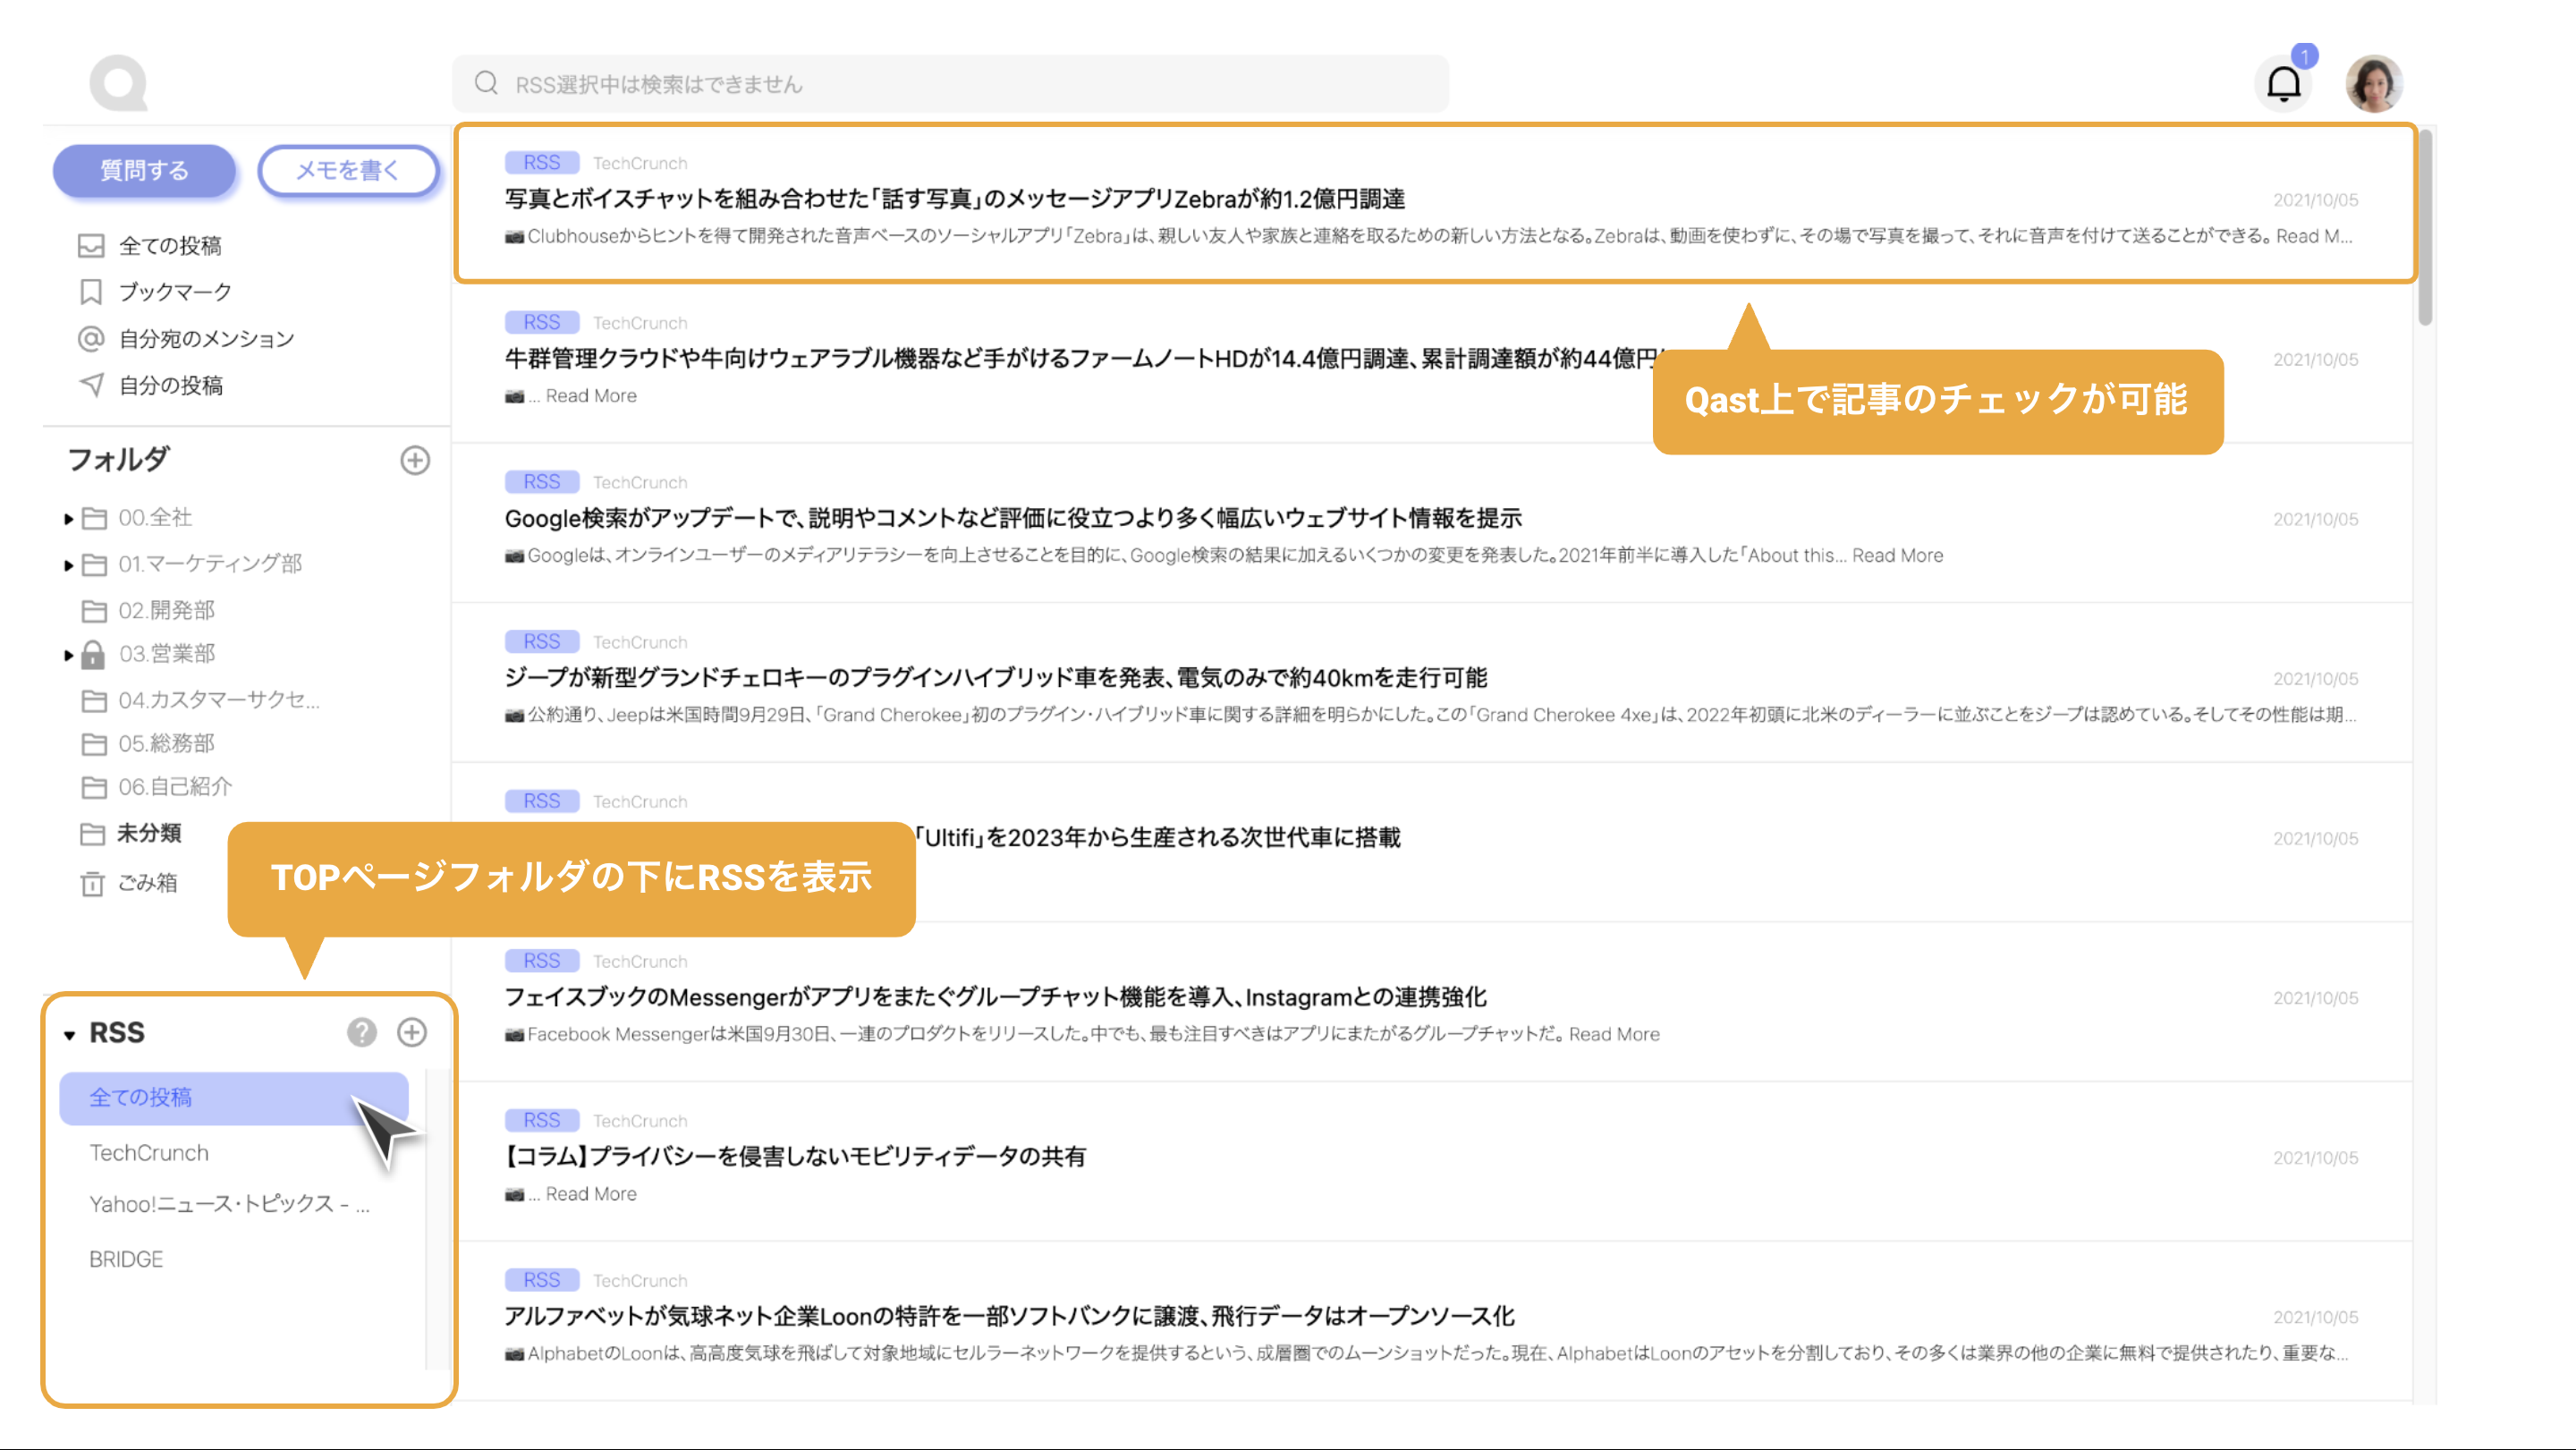Click the bookmark icon in the sidebar

coord(91,292)
